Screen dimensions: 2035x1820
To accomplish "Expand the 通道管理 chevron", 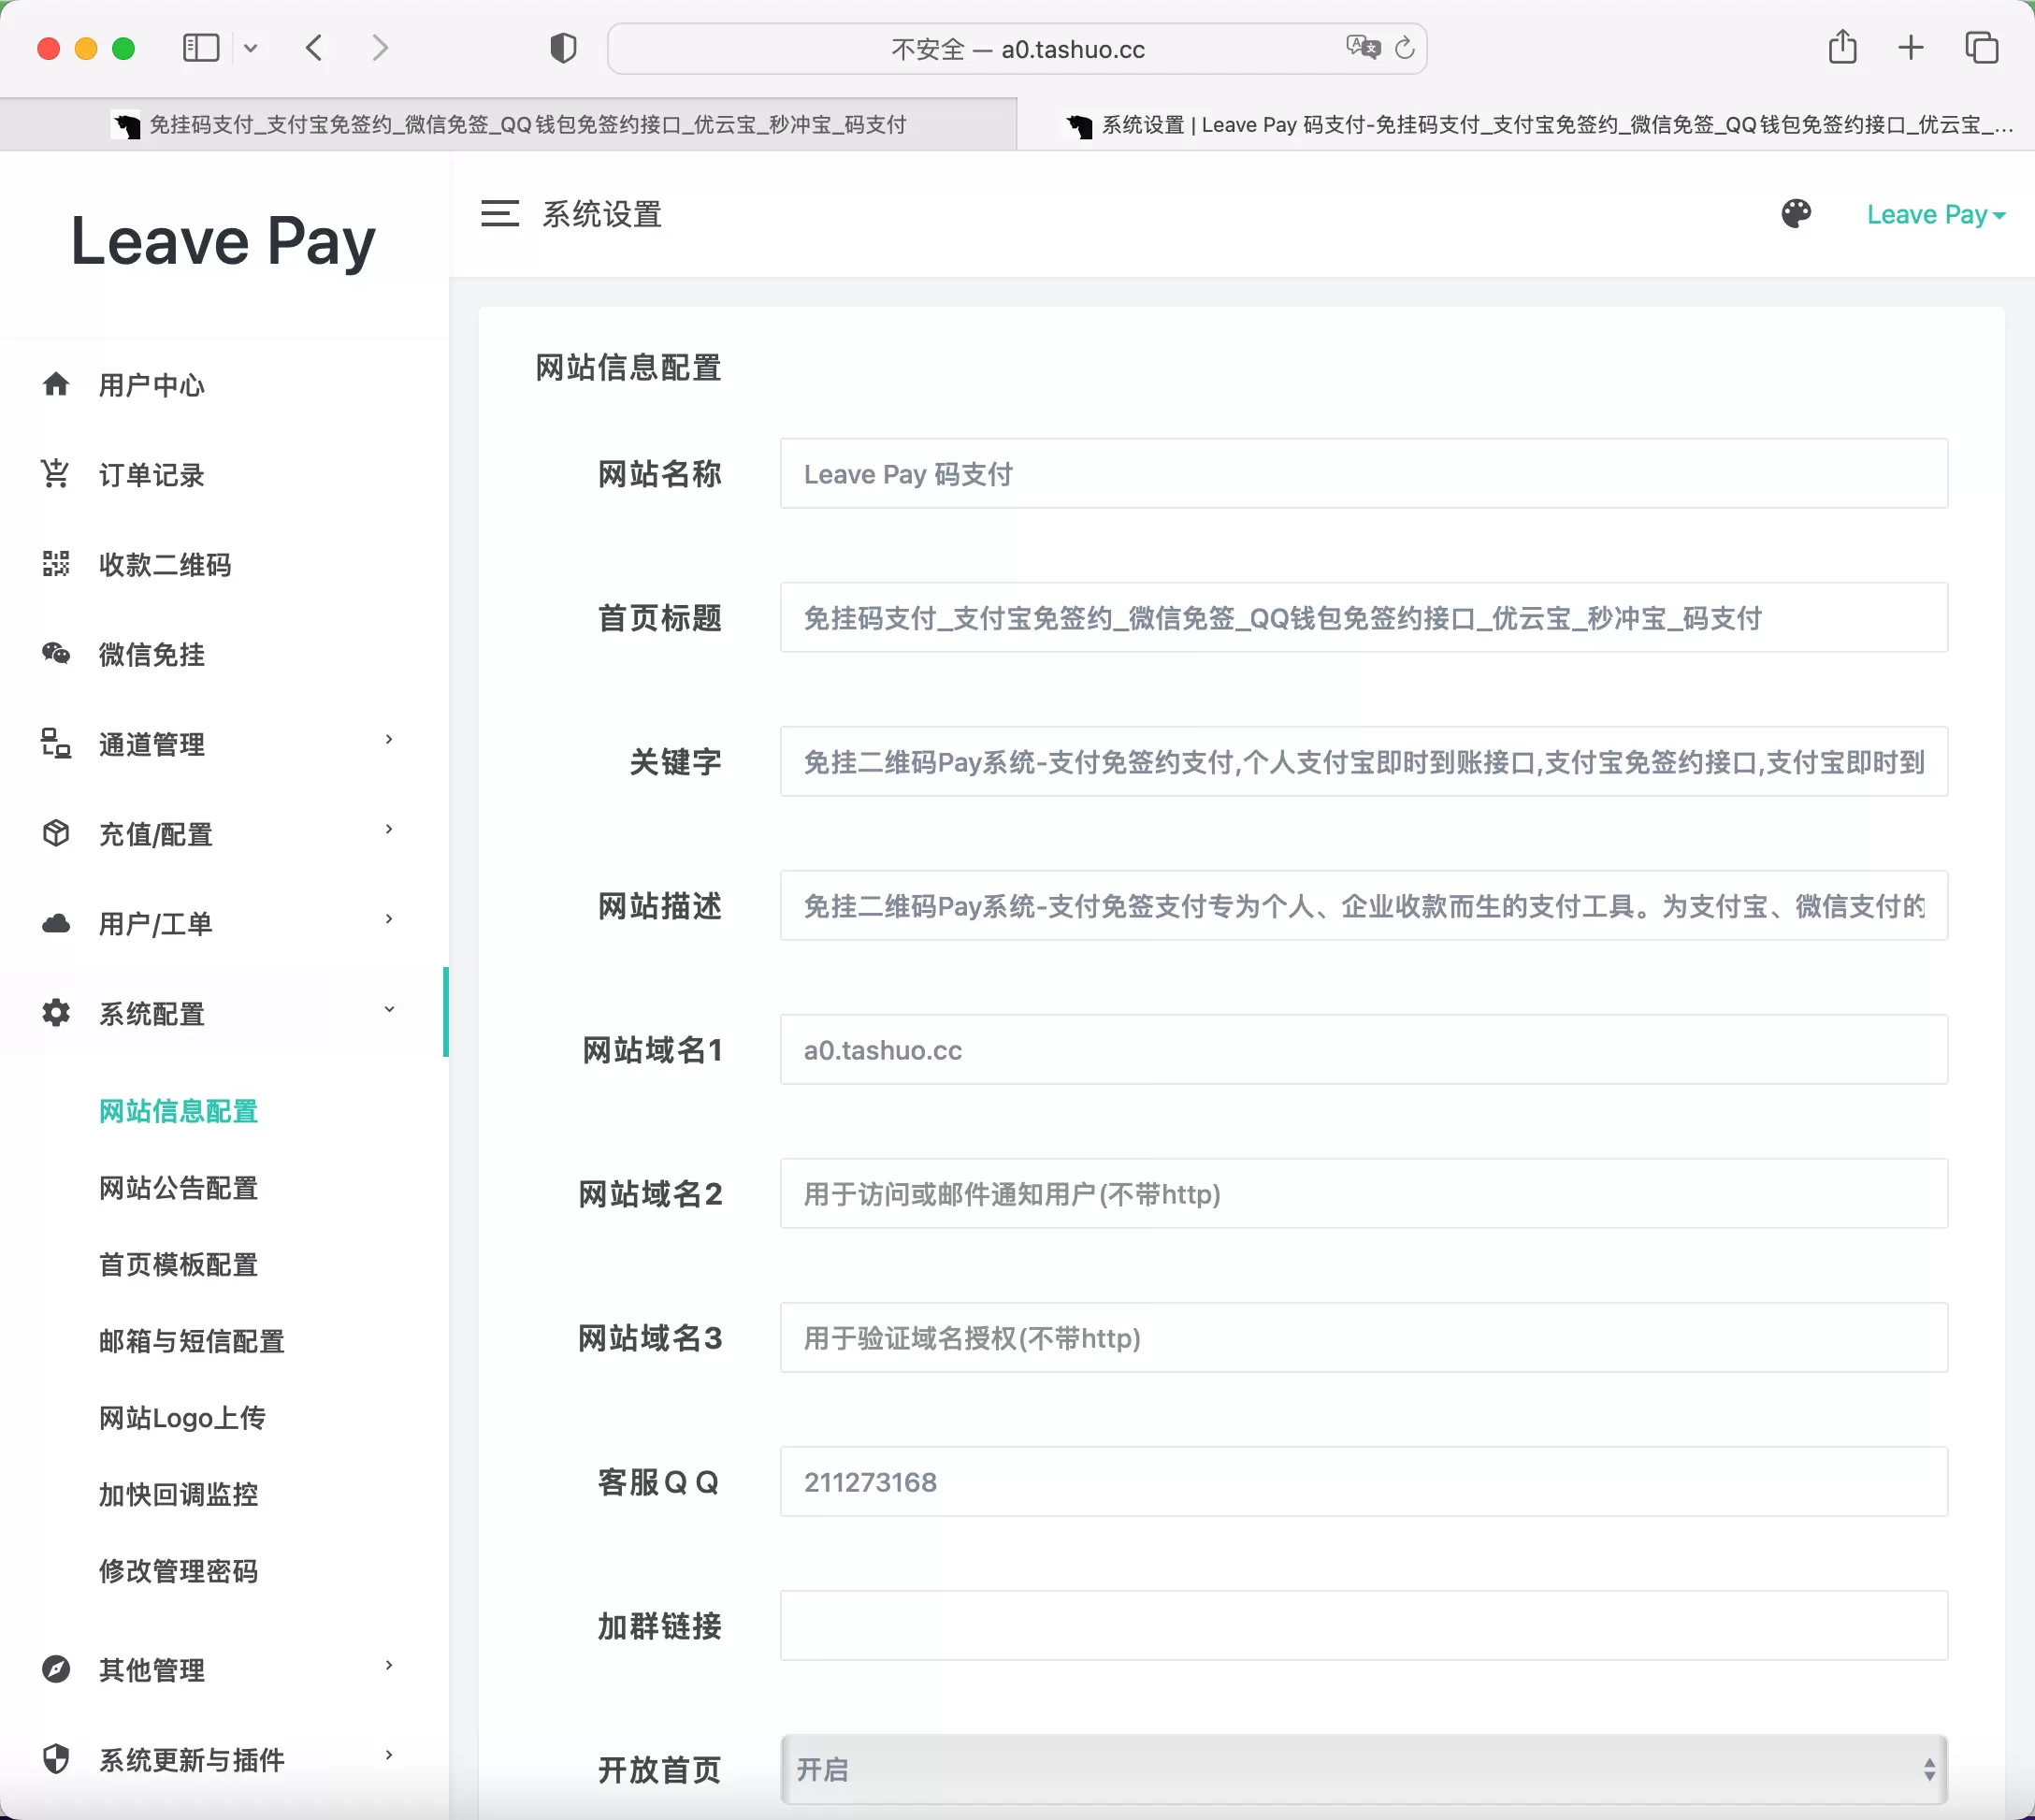I will pos(389,740).
